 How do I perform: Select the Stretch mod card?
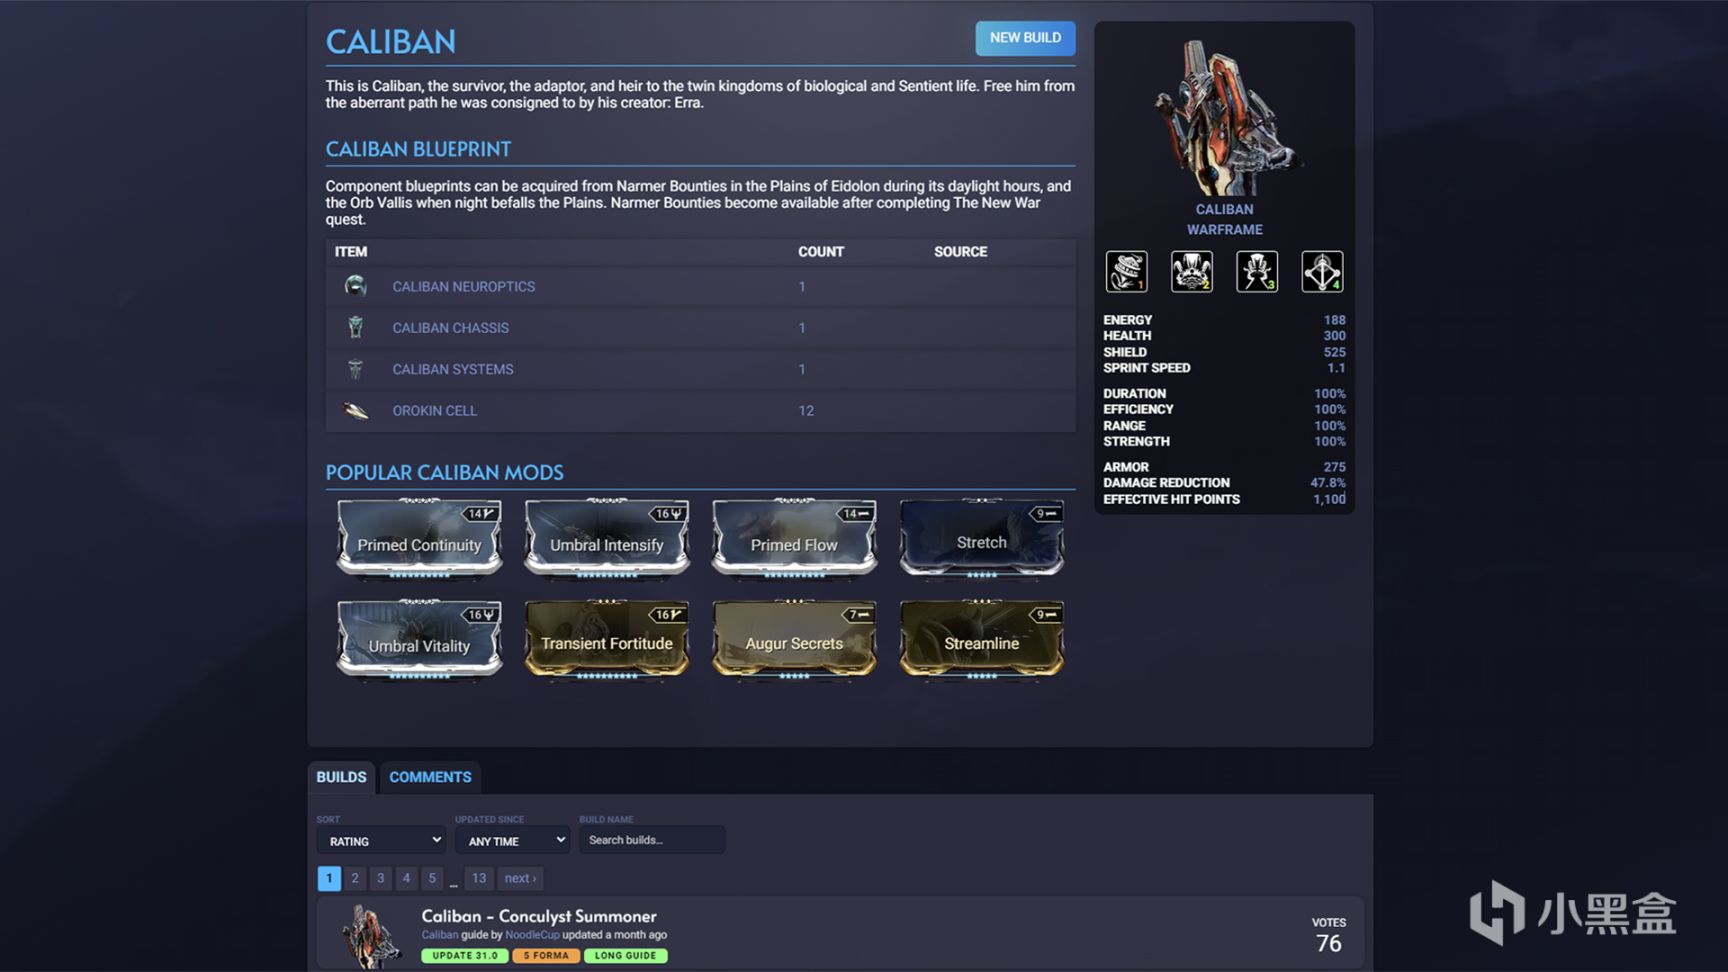pos(981,538)
